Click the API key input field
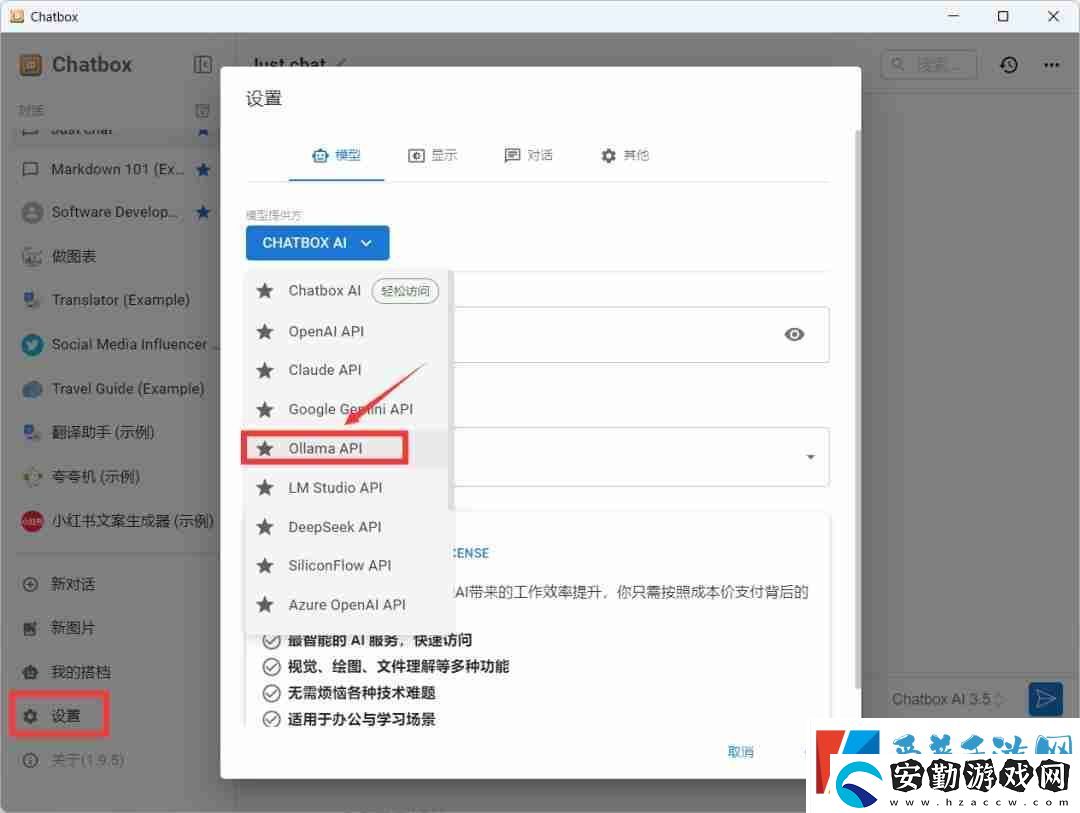The width and height of the screenshot is (1080, 813). 641,334
